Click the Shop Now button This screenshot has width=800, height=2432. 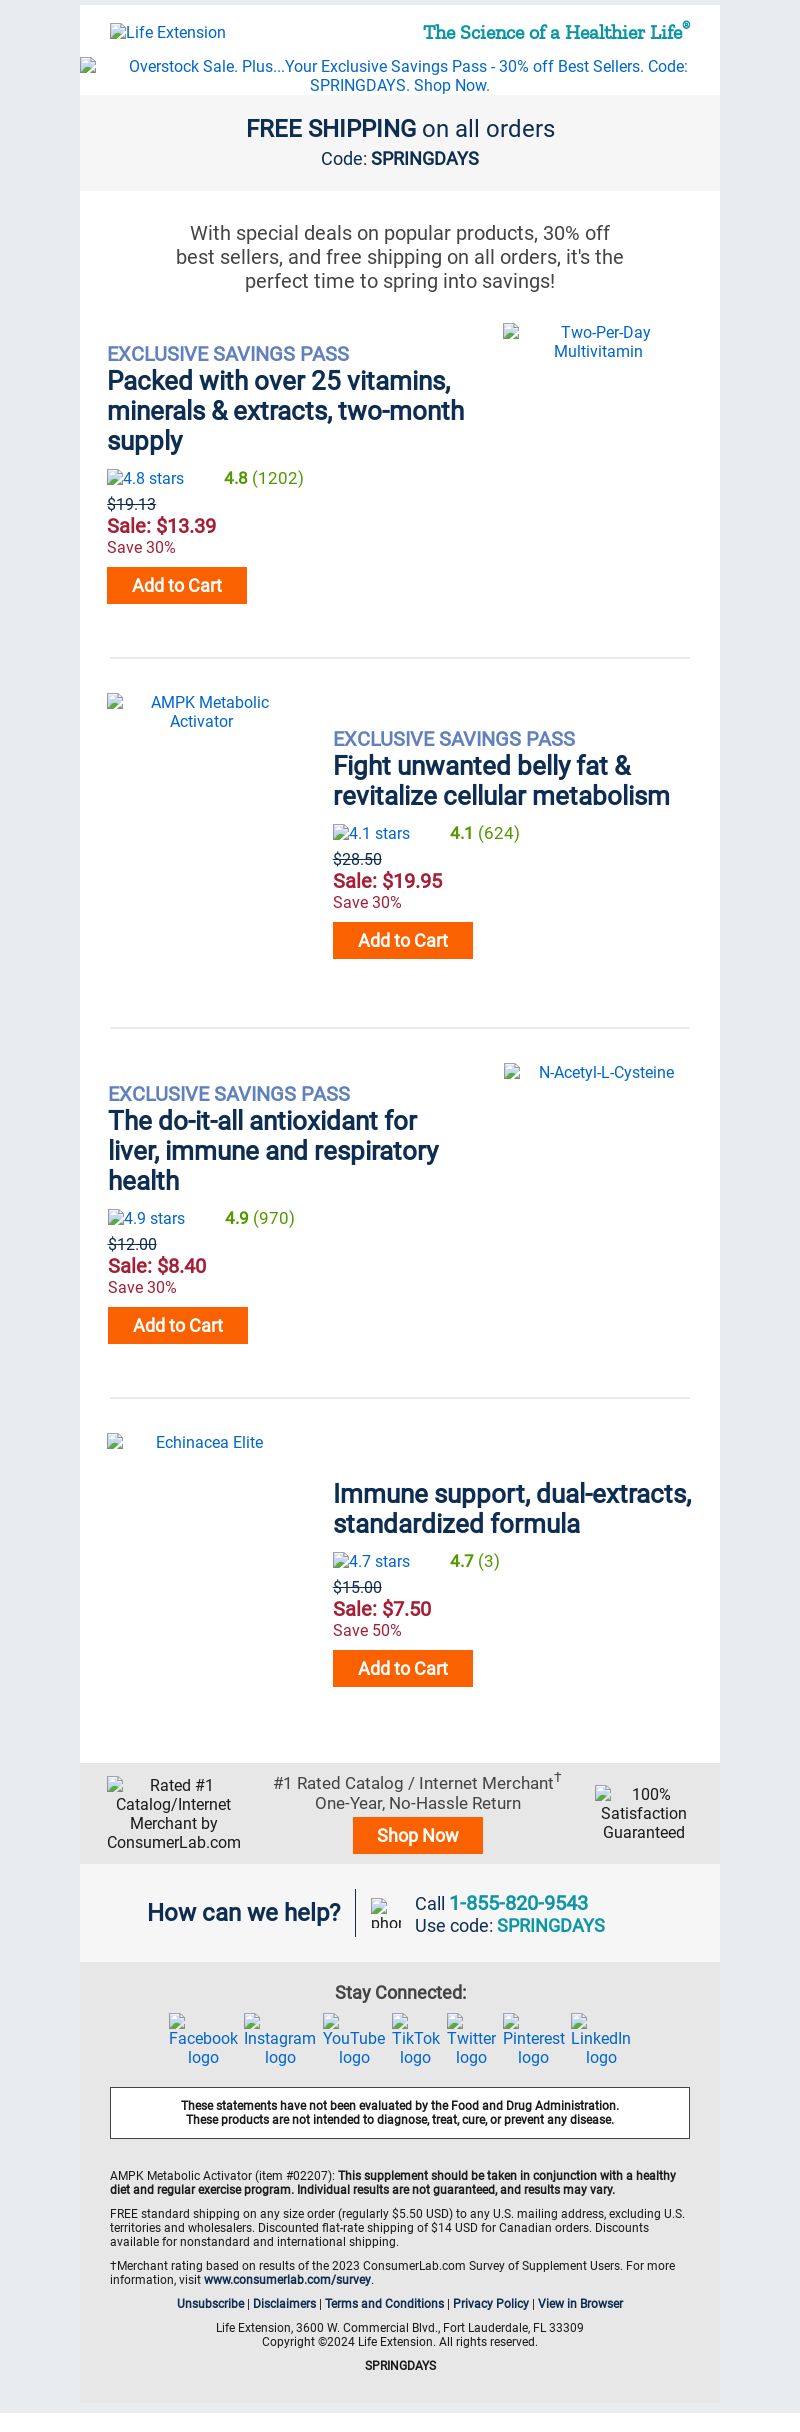[418, 1836]
